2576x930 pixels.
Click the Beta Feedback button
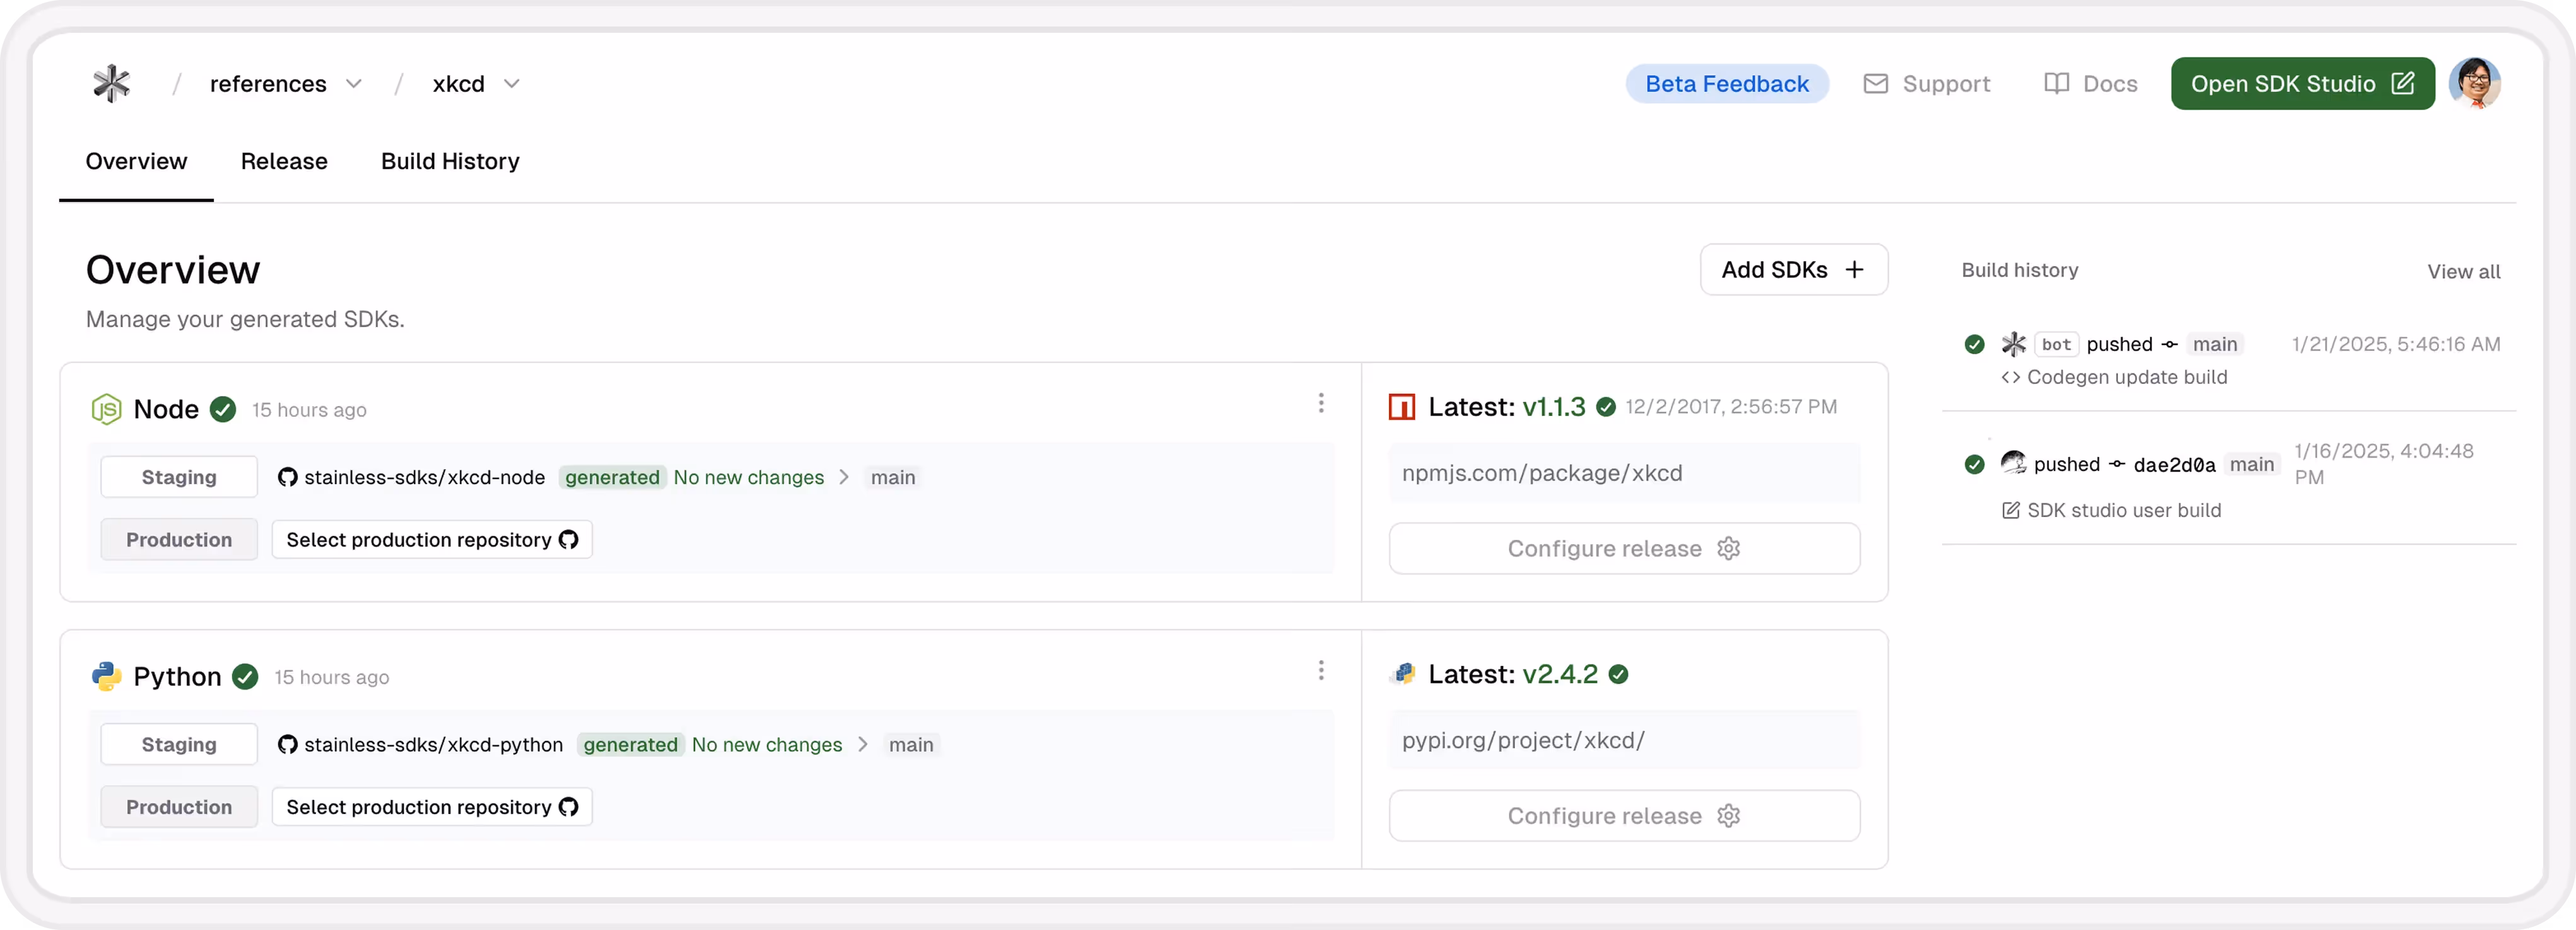(1726, 84)
